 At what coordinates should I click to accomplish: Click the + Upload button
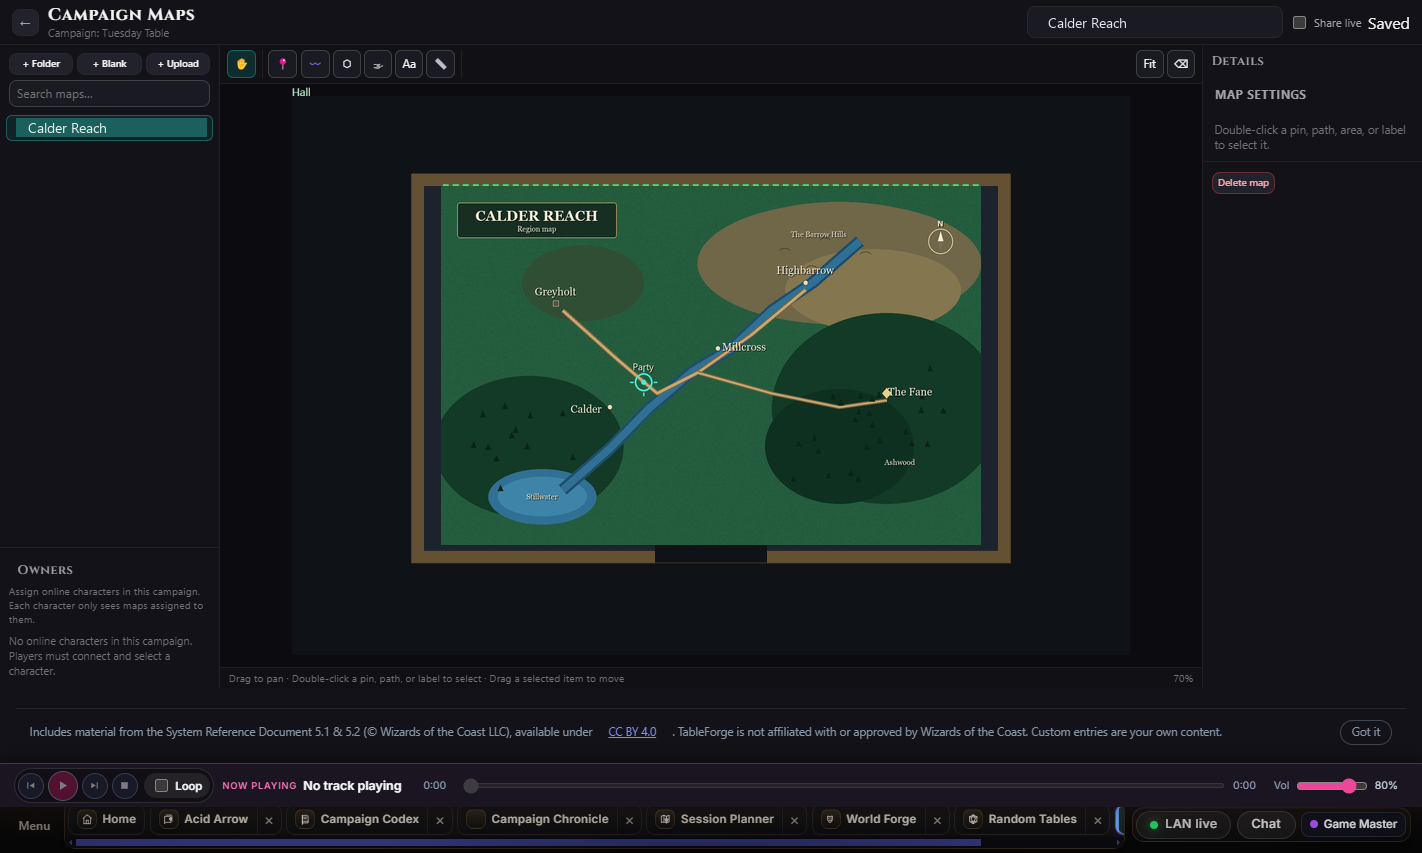(x=178, y=64)
